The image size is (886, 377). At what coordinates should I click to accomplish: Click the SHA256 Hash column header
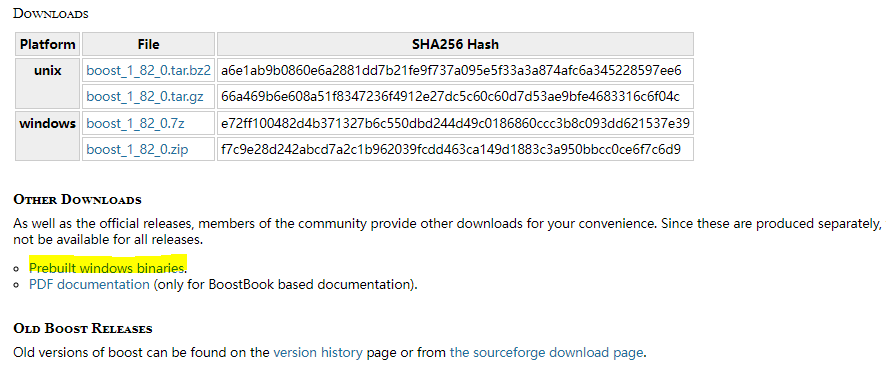(455, 44)
